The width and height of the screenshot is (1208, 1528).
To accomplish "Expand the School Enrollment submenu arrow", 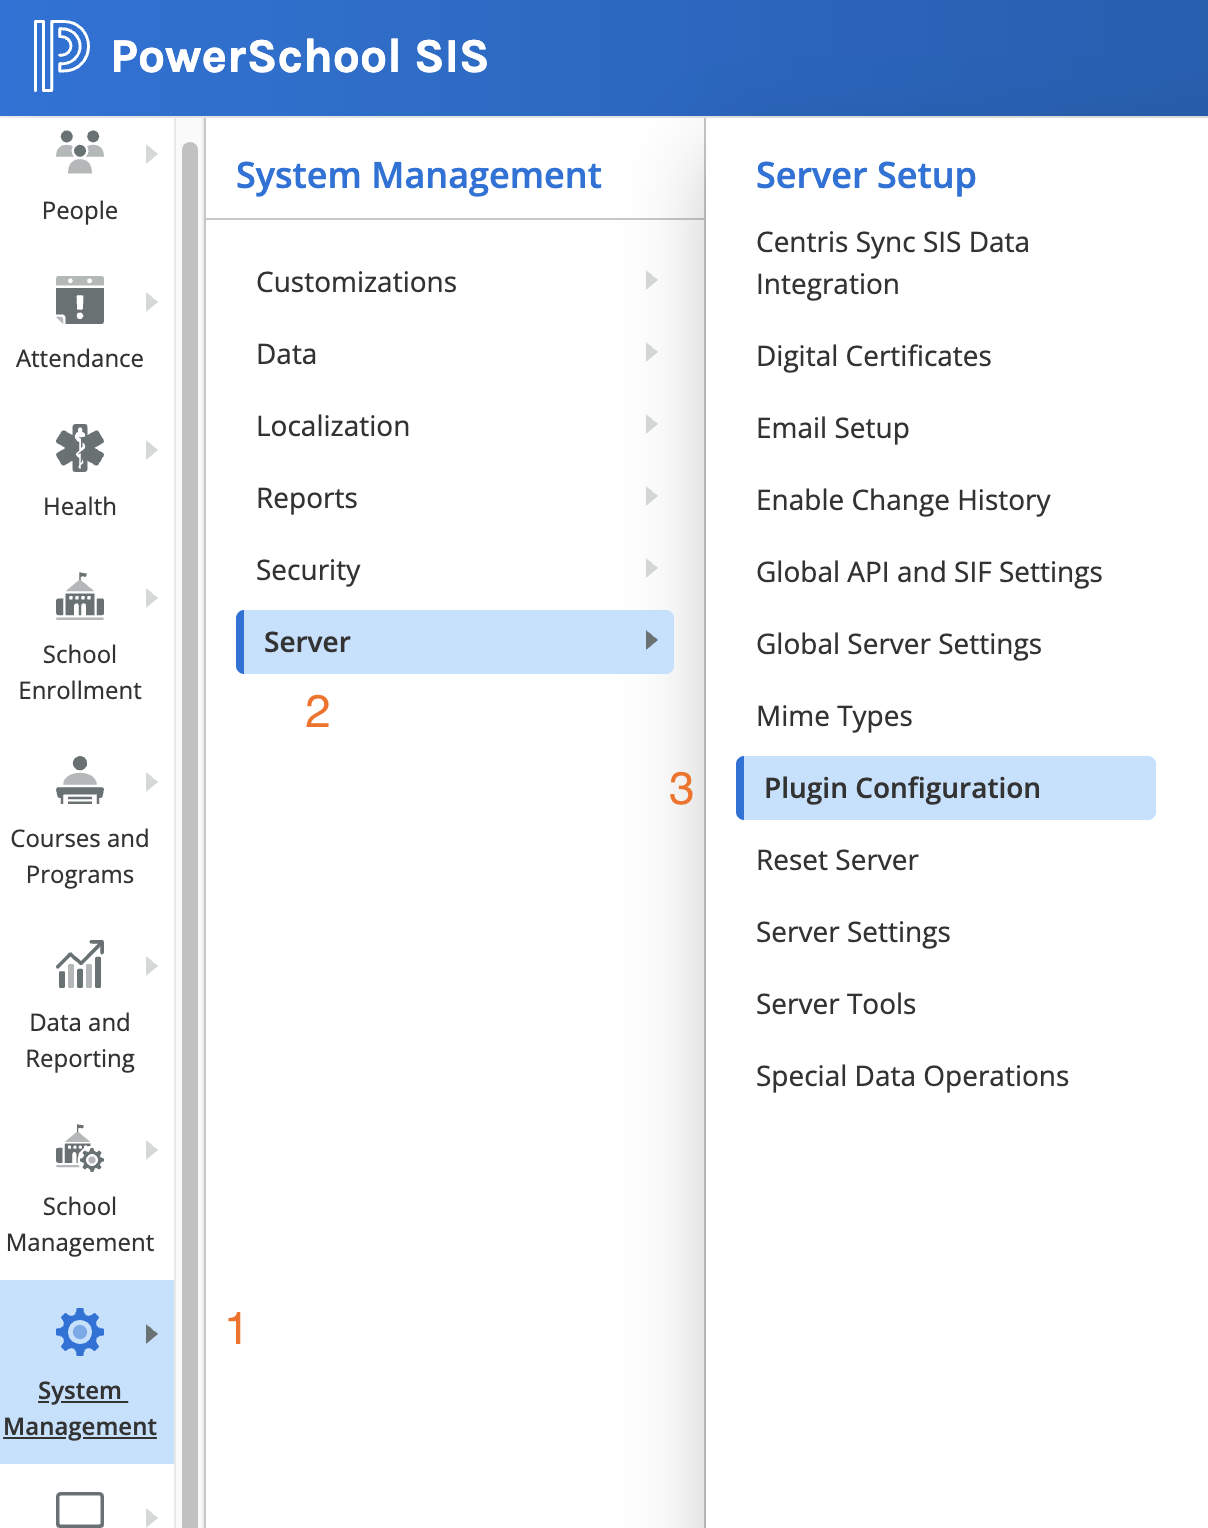I will [152, 598].
